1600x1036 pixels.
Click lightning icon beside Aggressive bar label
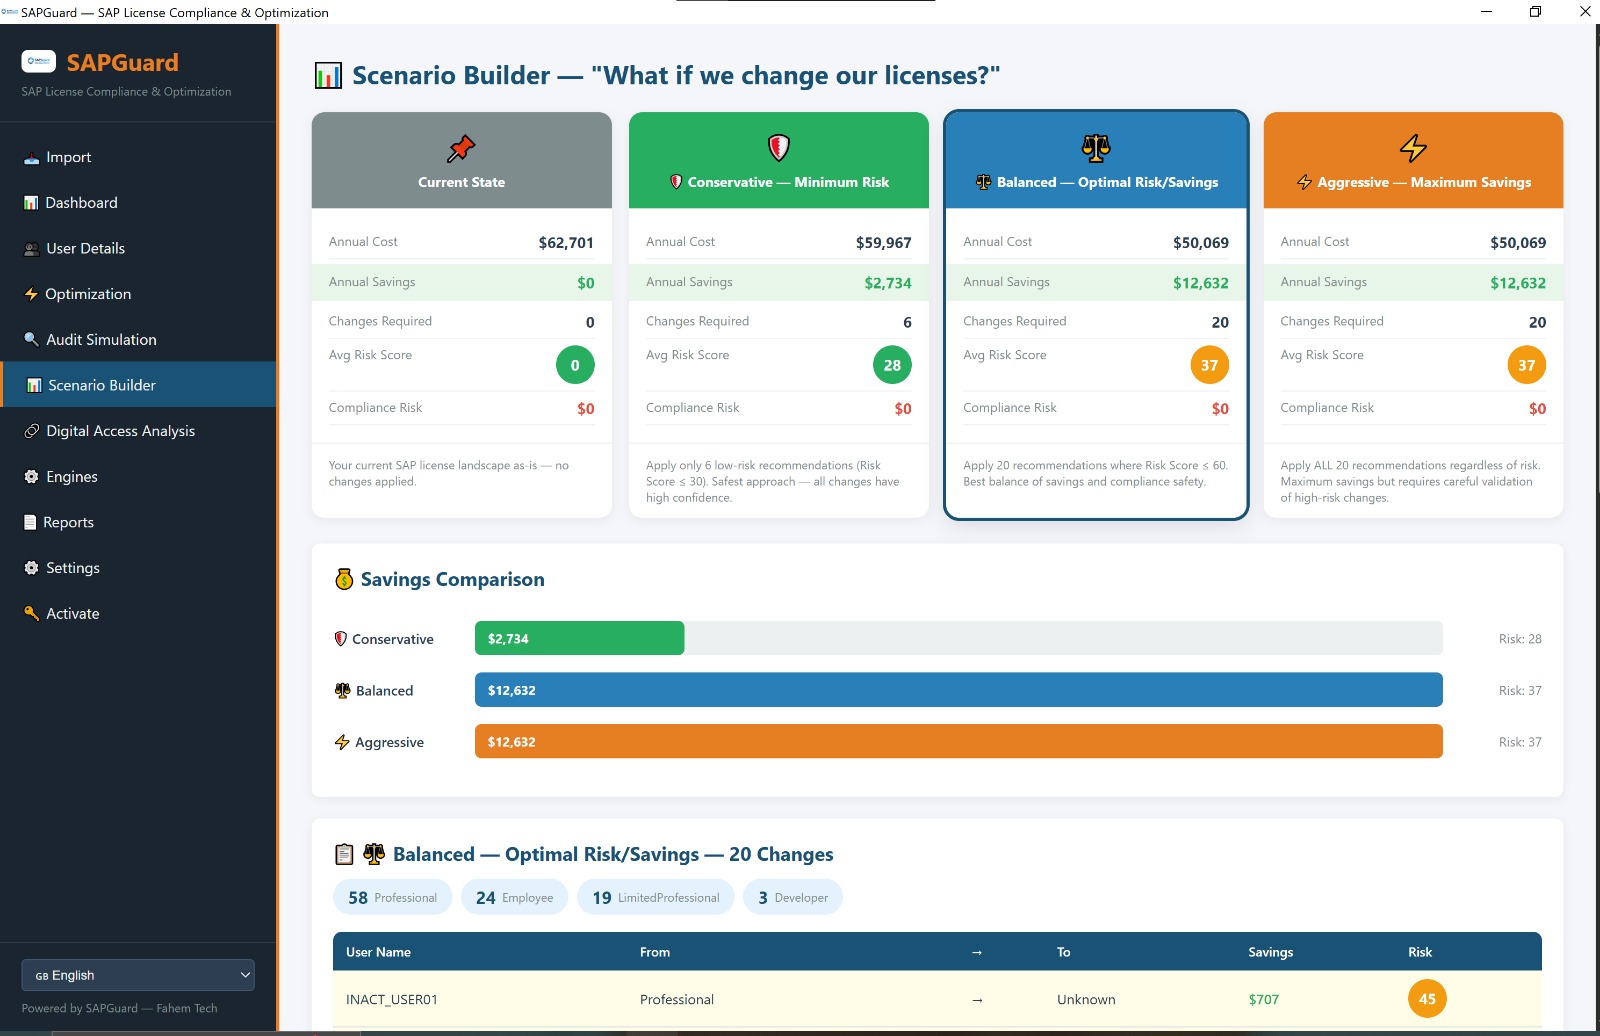[342, 742]
